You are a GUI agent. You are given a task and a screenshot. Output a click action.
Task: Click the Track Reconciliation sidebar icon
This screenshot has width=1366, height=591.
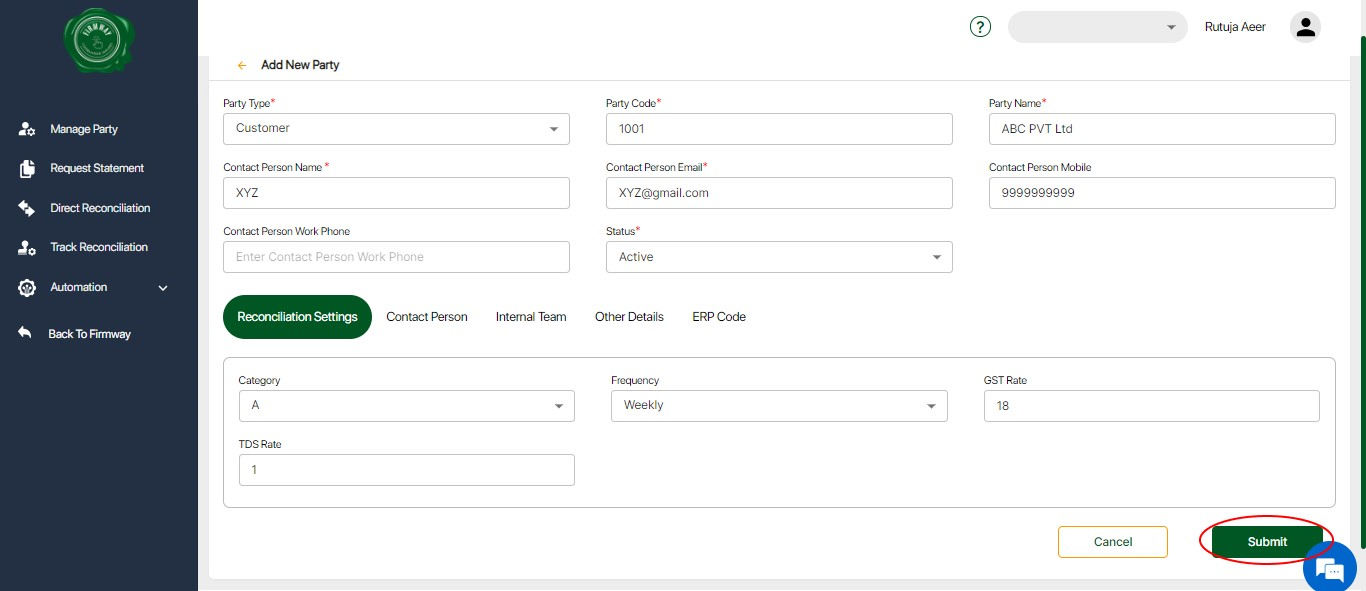click(28, 248)
